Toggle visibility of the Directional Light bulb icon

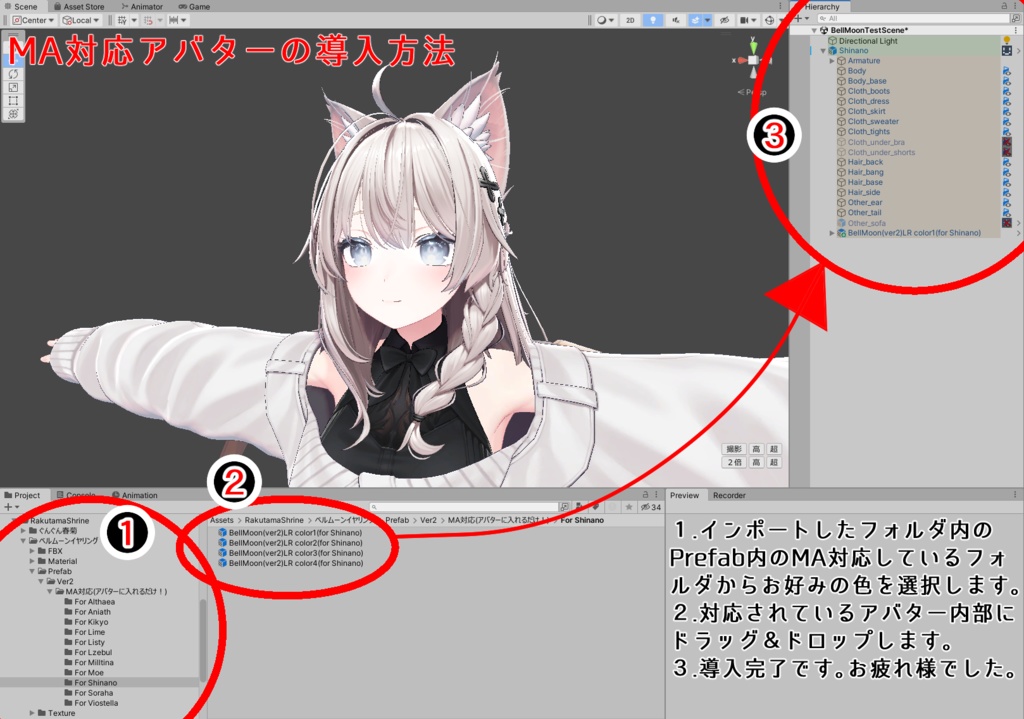[1007, 41]
